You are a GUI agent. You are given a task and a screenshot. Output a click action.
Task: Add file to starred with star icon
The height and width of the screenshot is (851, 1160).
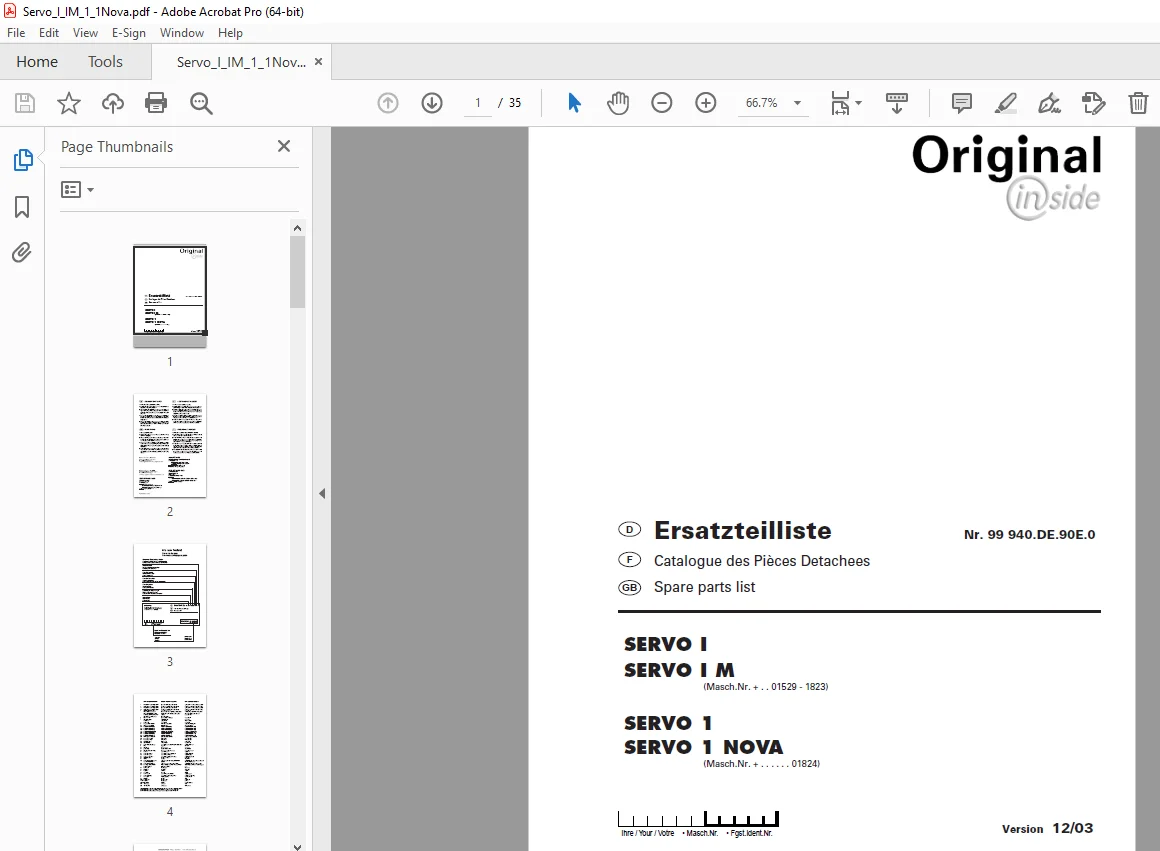[69, 103]
